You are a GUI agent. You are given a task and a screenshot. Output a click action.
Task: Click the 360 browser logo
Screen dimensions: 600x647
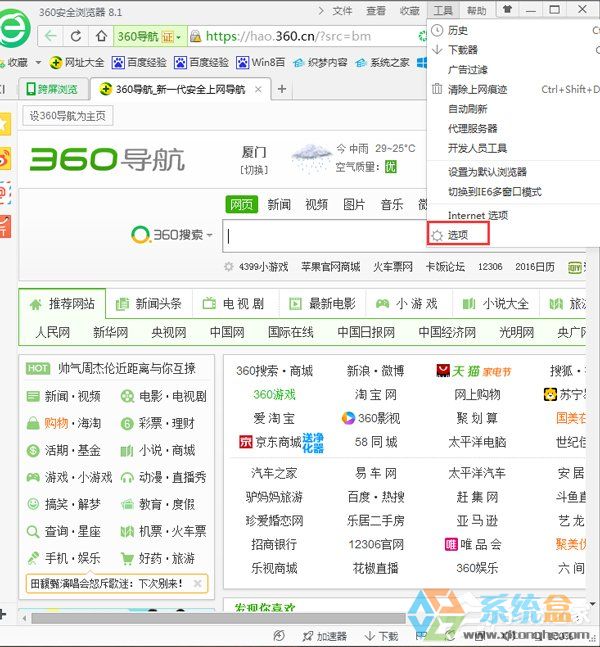[x=14, y=28]
